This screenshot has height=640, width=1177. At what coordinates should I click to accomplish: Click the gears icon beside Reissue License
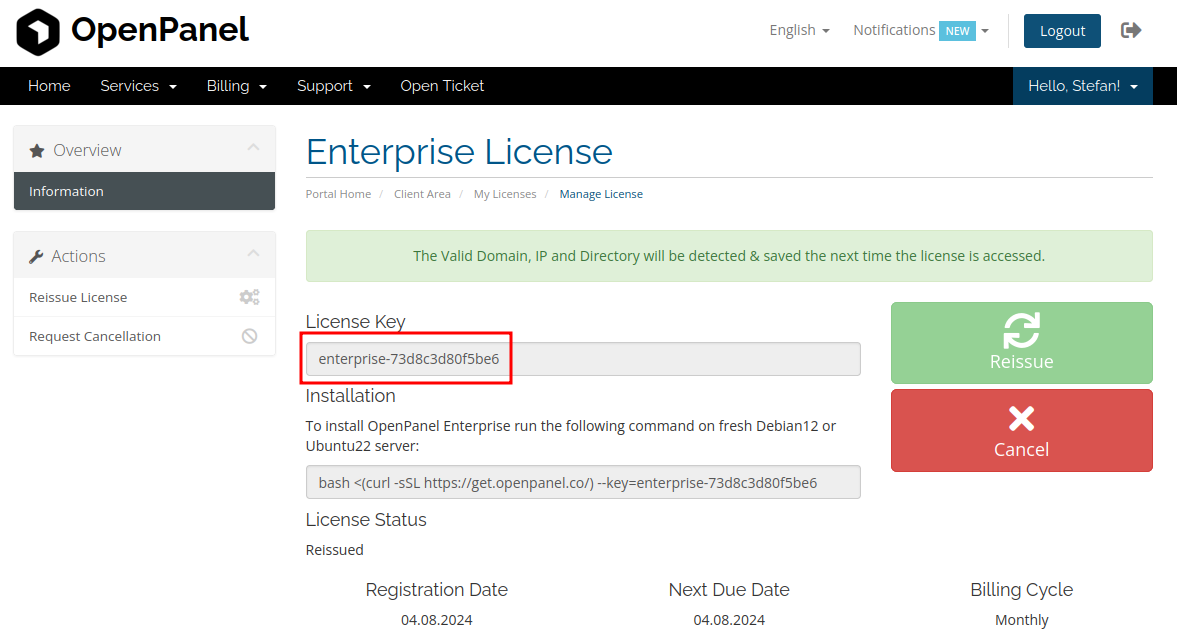(249, 297)
